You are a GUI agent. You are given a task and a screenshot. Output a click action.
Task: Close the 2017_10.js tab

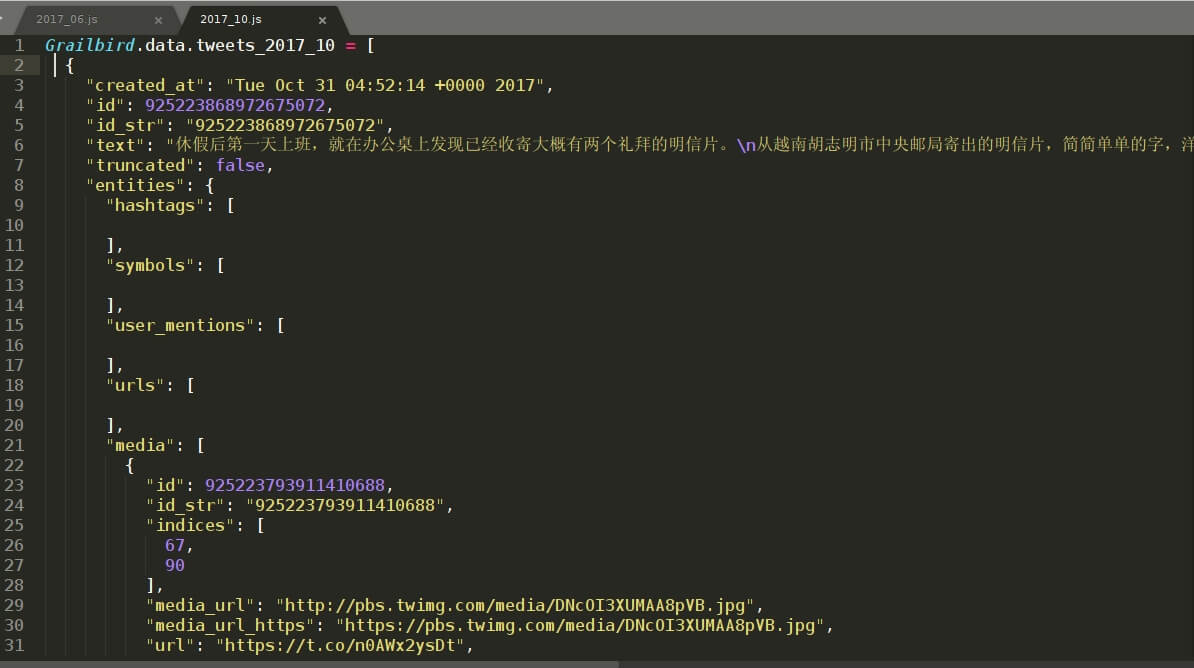pyautogui.click(x=322, y=21)
